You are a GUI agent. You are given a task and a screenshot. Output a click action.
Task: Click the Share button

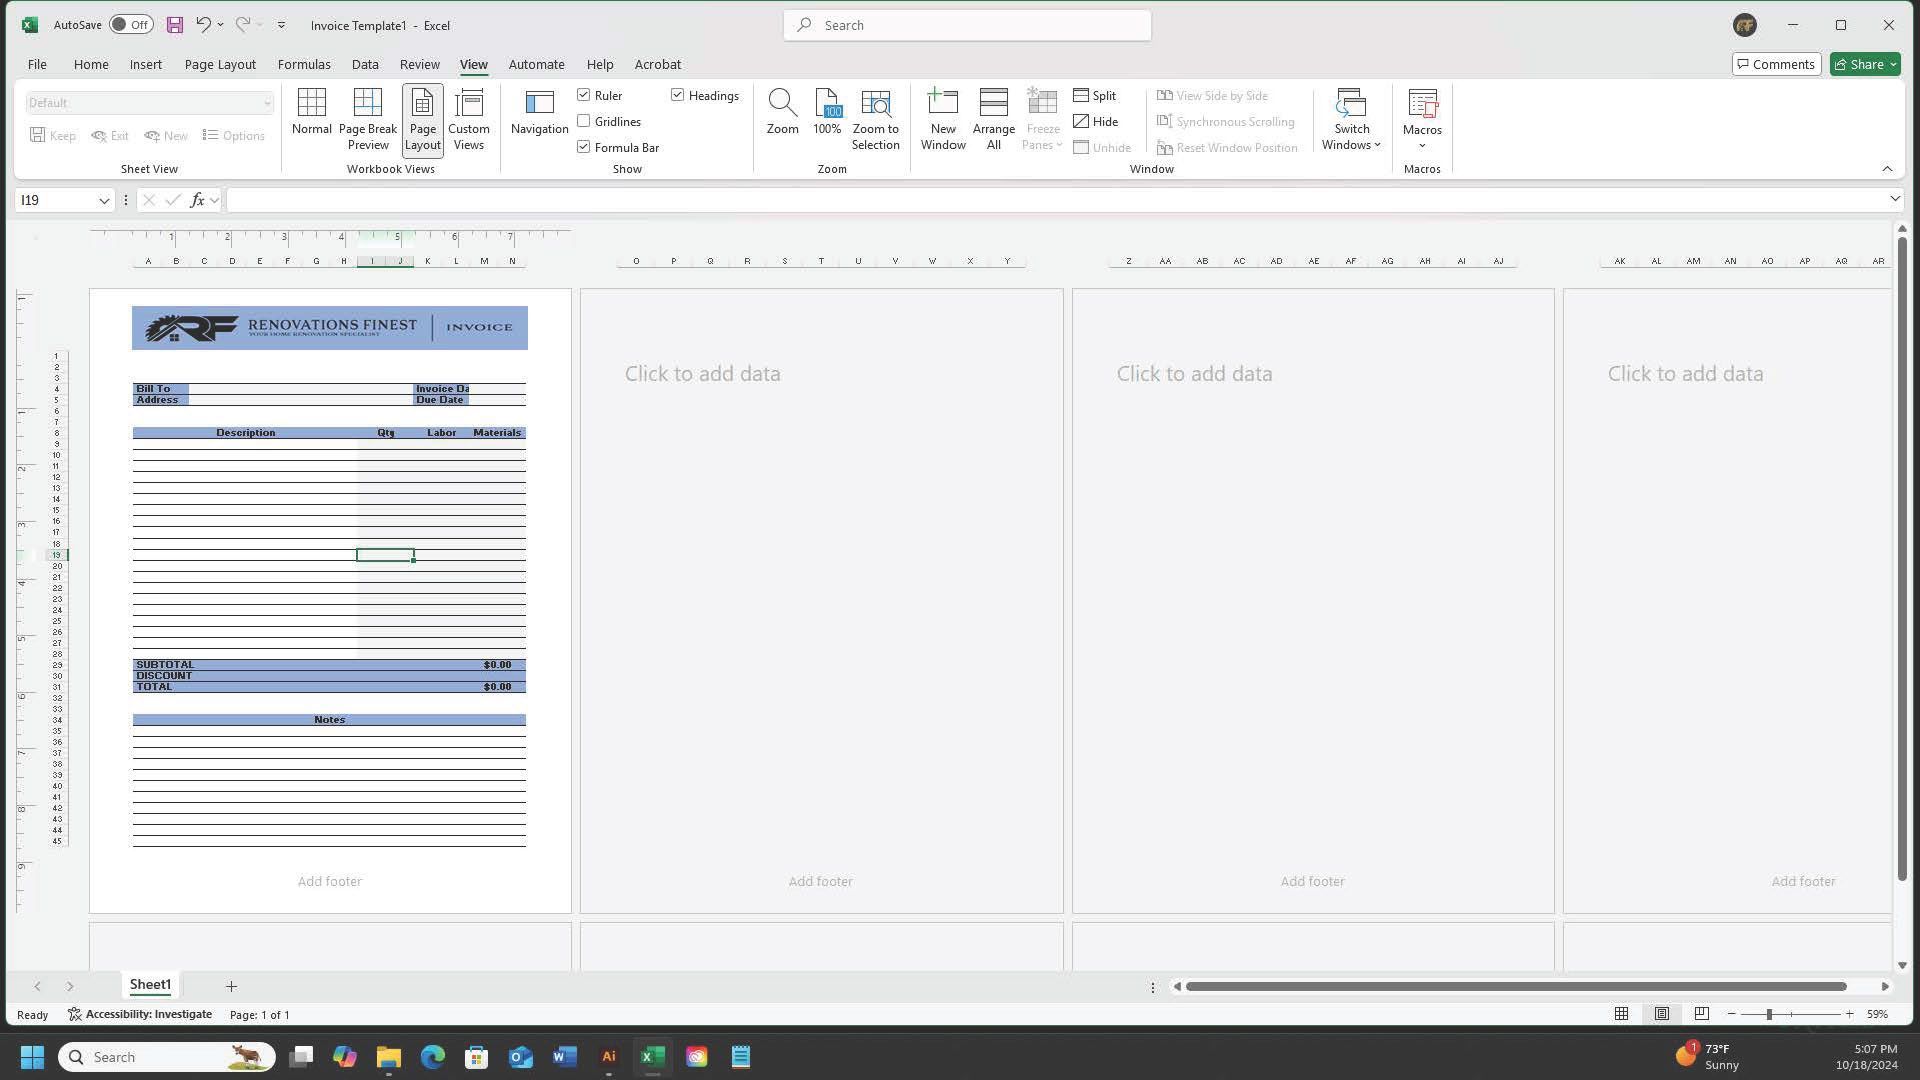(1862, 63)
